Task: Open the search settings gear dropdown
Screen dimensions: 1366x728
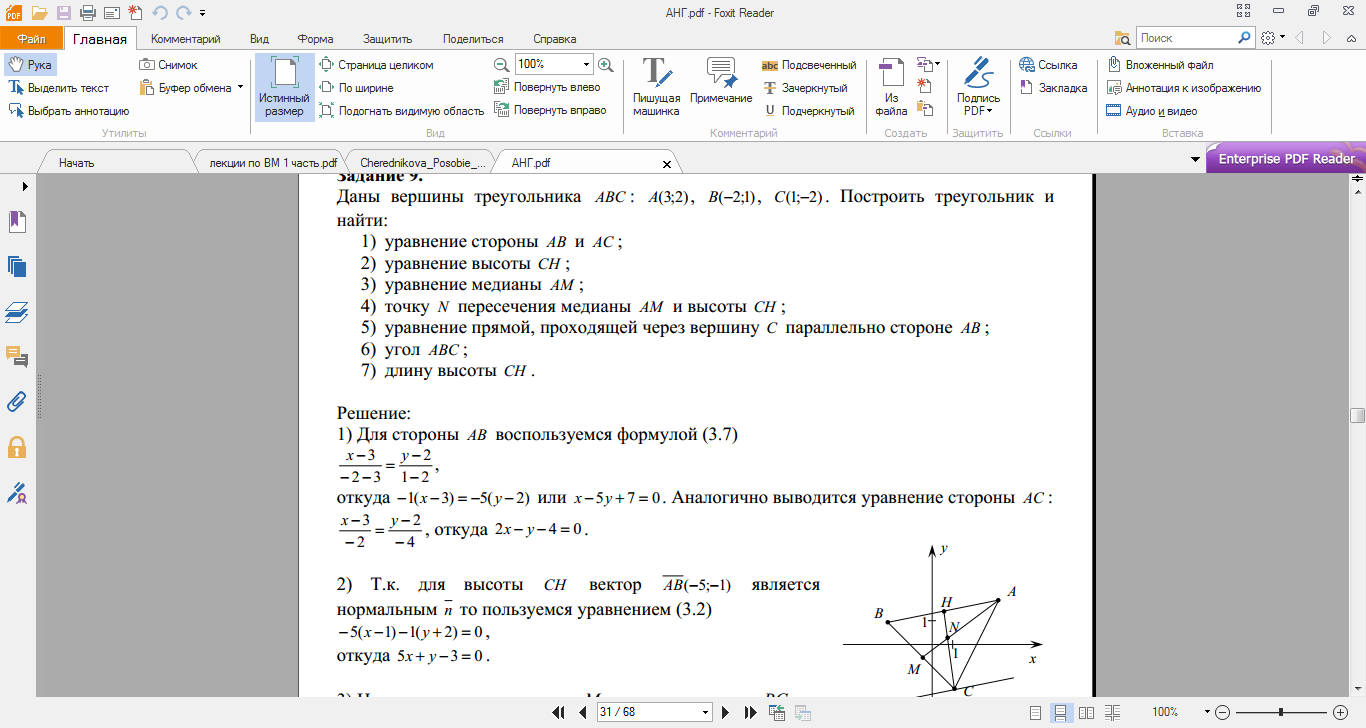Action: click(1272, 38)
